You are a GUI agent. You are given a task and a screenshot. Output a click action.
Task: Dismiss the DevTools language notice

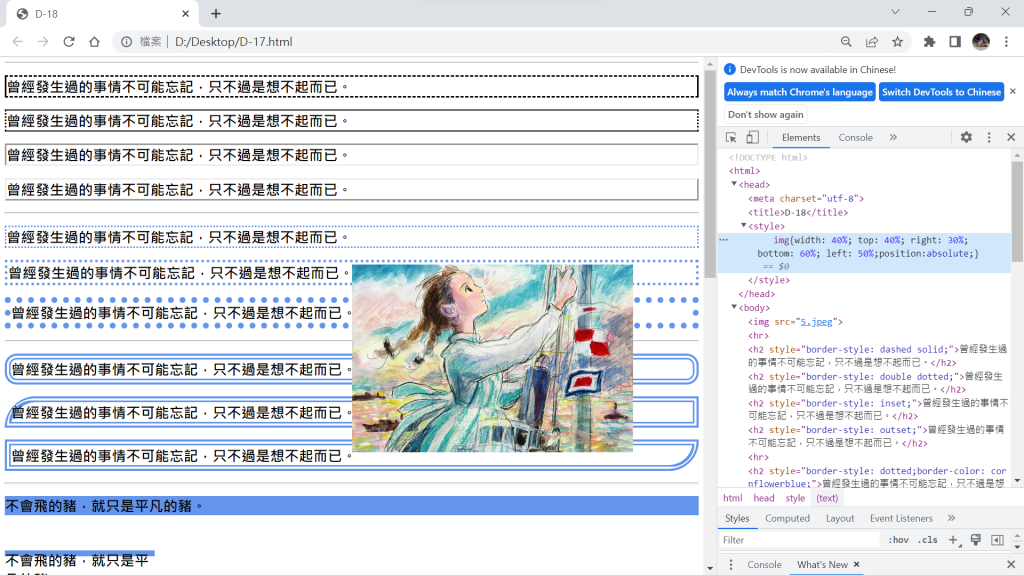[1013, 91]
